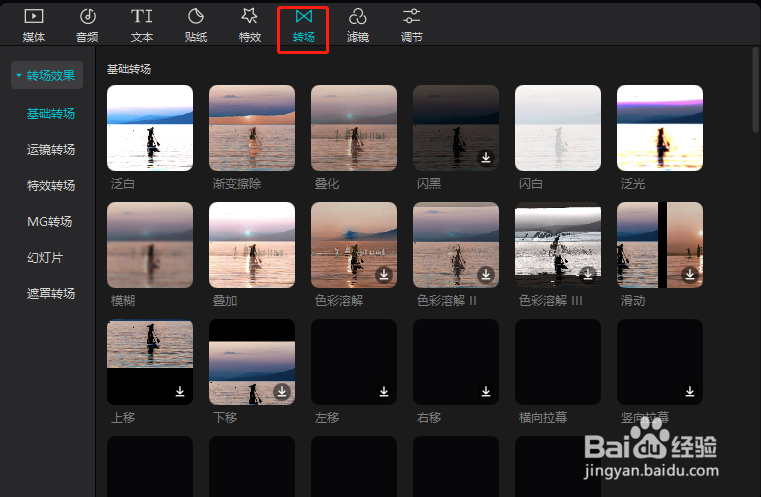Open the 调节 adjustment tab
Screen dimensions: 761x497
point(412,26)
